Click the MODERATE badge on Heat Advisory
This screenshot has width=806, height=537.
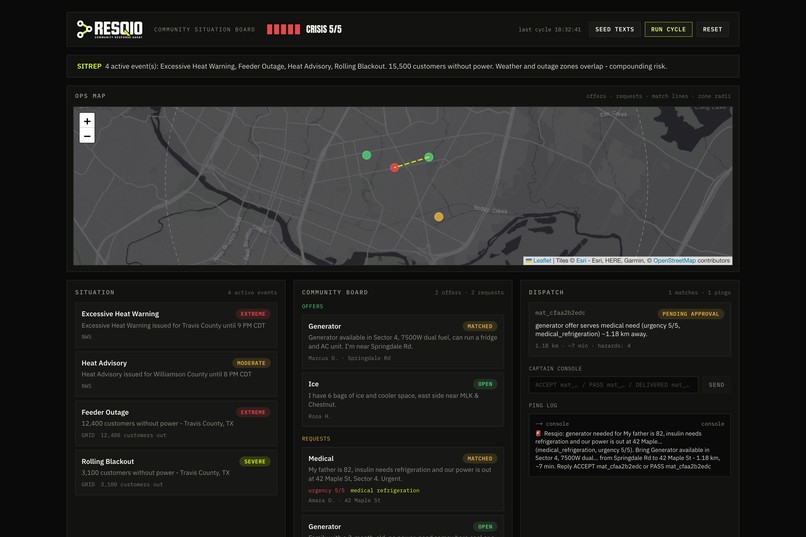pos(251,363)
